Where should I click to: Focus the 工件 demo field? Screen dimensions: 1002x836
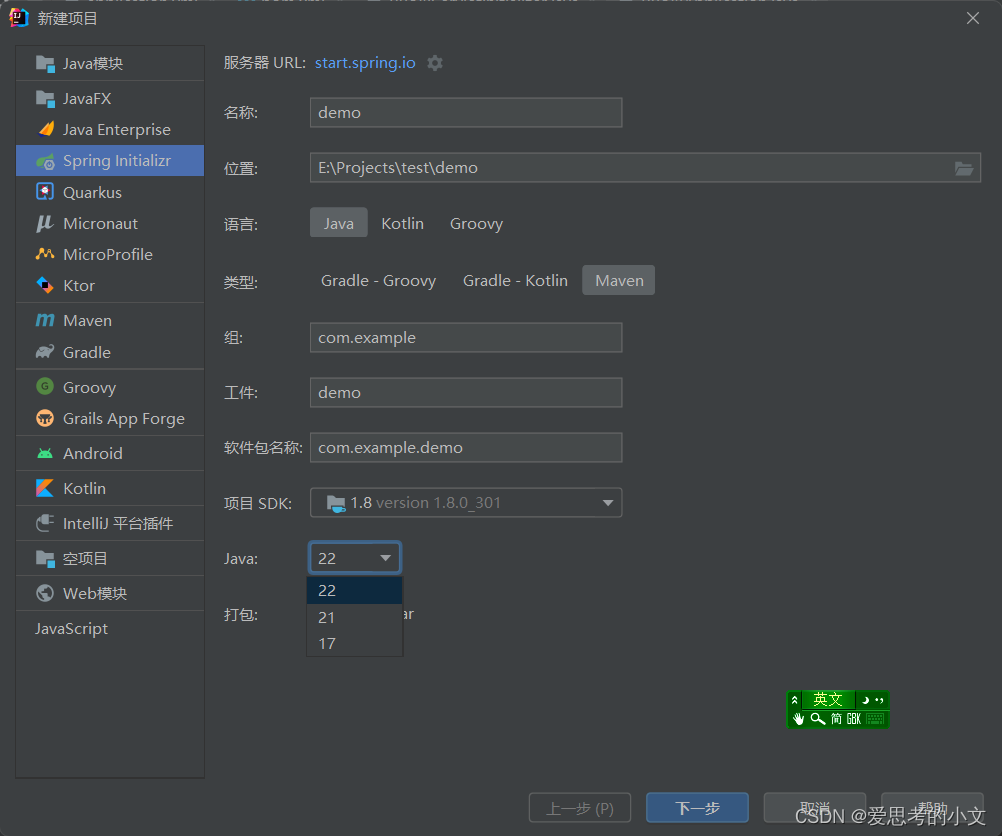466,392
